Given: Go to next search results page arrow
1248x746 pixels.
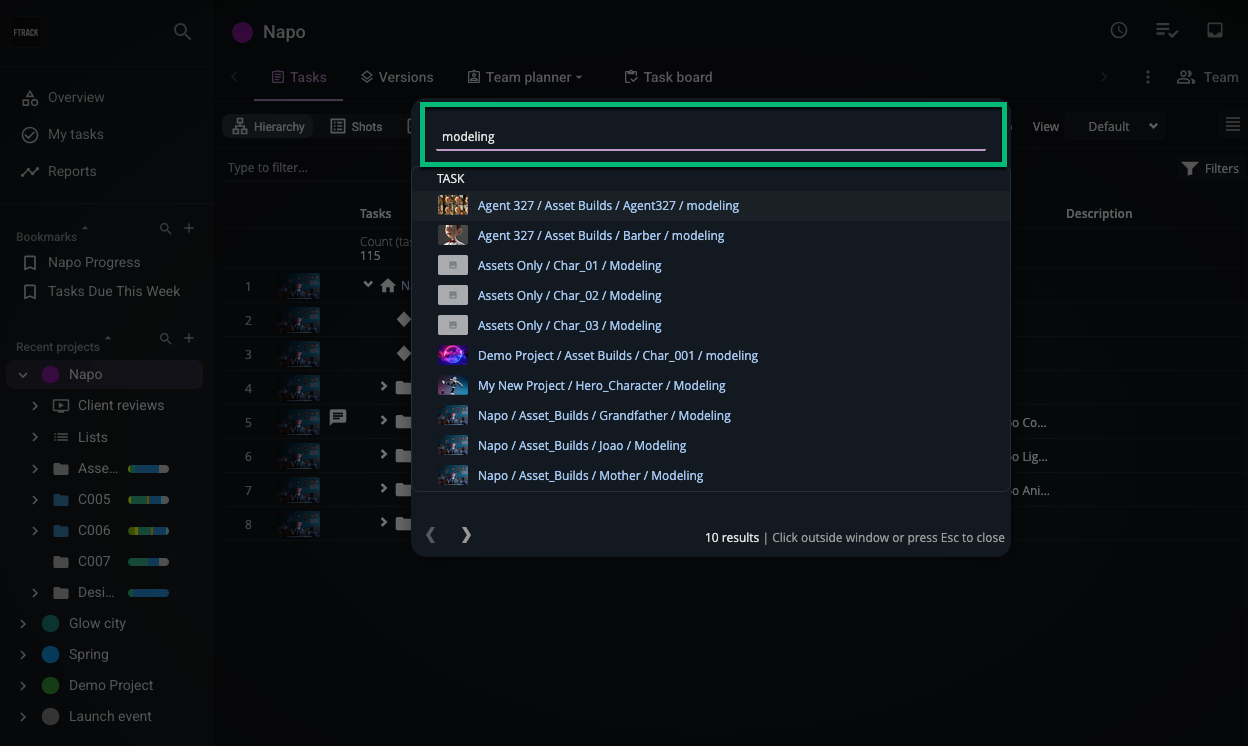Looking at the screenshot, I should click(466, 535).
